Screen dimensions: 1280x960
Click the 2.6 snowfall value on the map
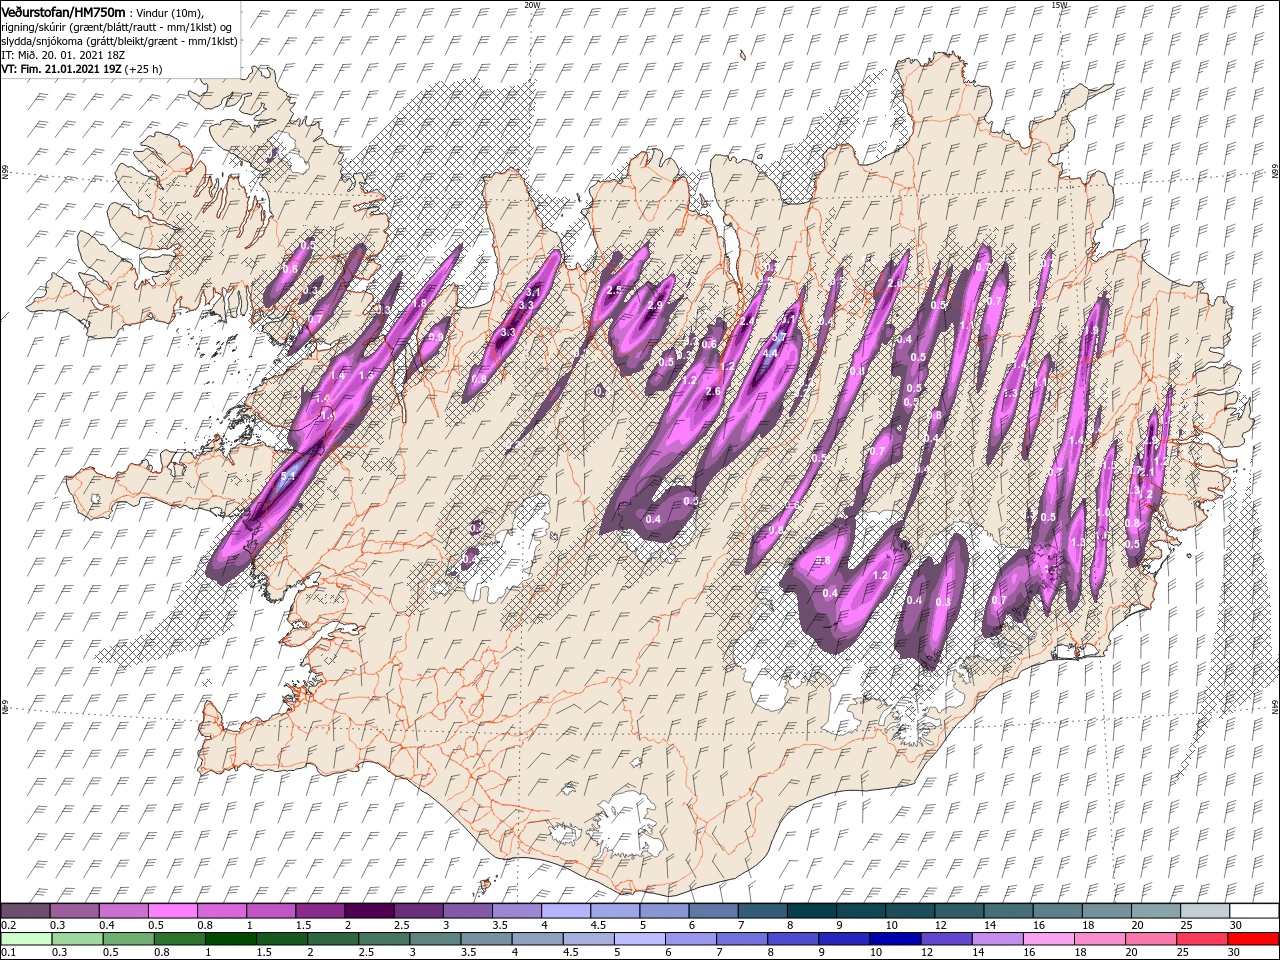click(x=713, y=391)
